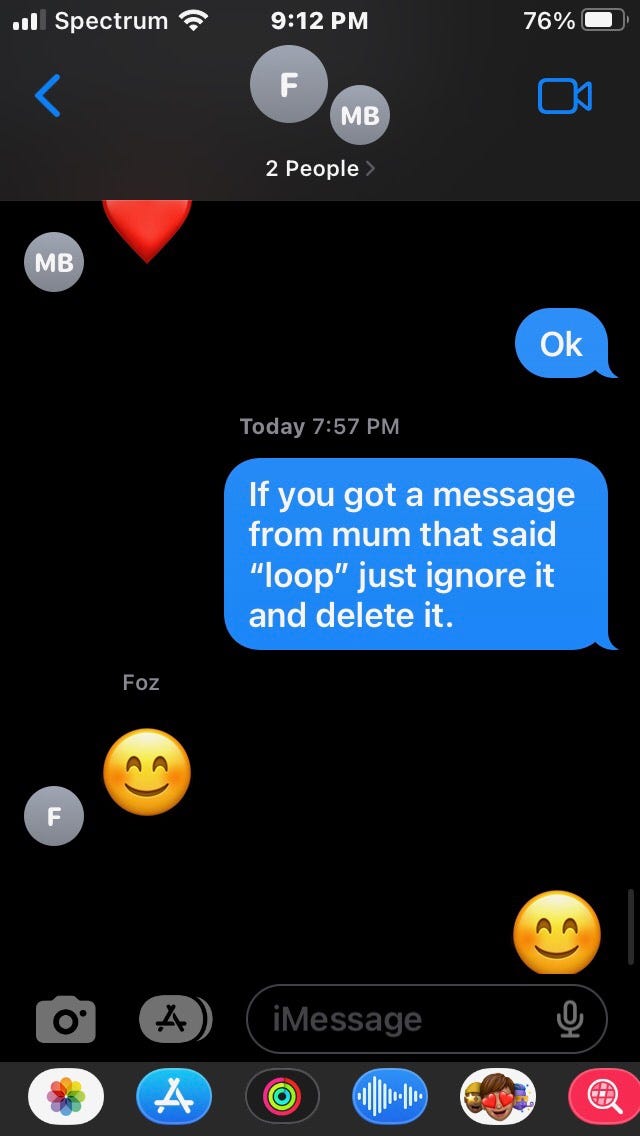This screenshot has height=1136, width=640.
Task: Tap the F contact avatar in header
Action: click(x=288, y=85)
